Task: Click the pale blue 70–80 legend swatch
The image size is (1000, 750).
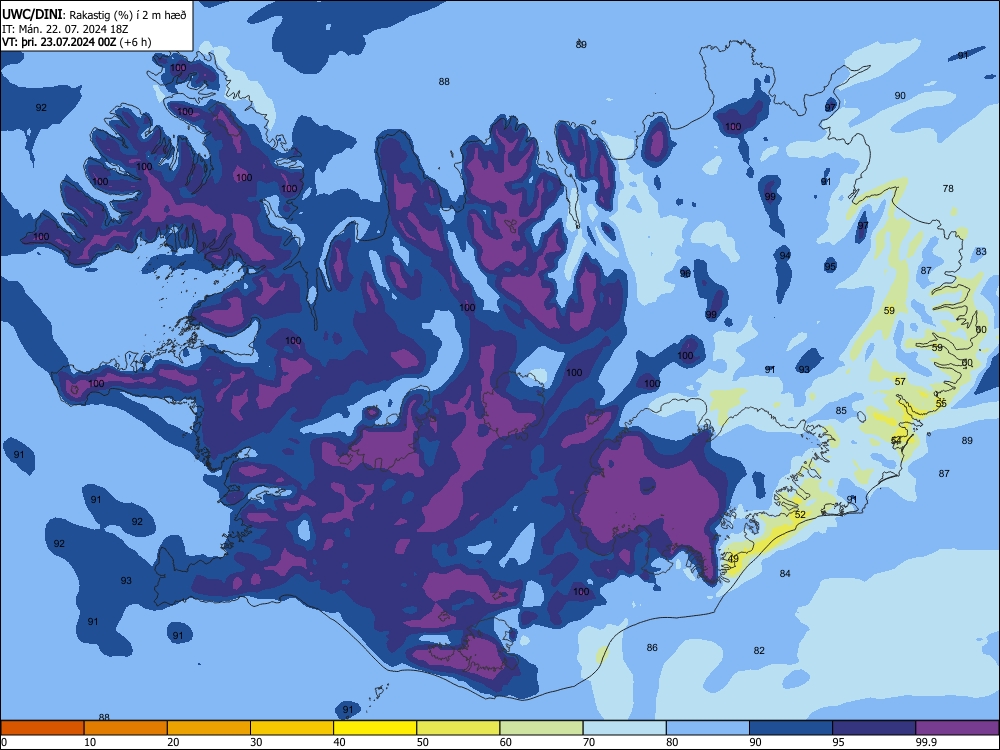Action: (x=624, y=728)
